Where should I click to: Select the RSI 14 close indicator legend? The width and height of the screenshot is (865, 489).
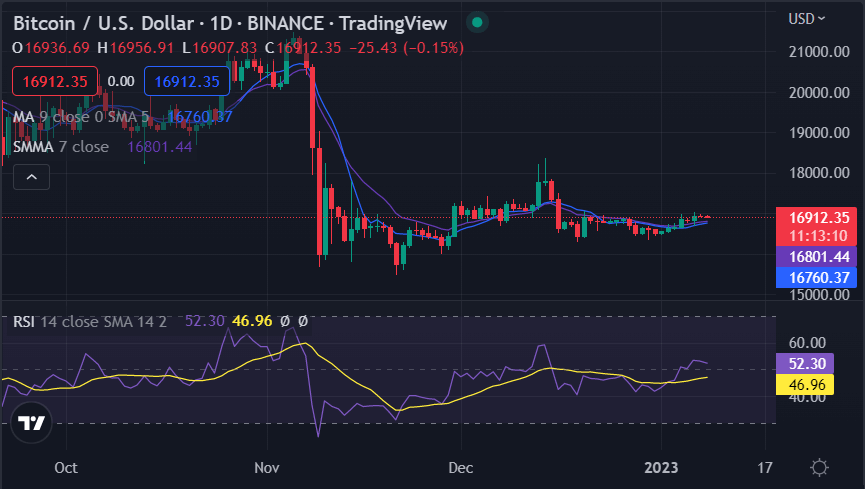pyautogui.click(x=90, y=321)
